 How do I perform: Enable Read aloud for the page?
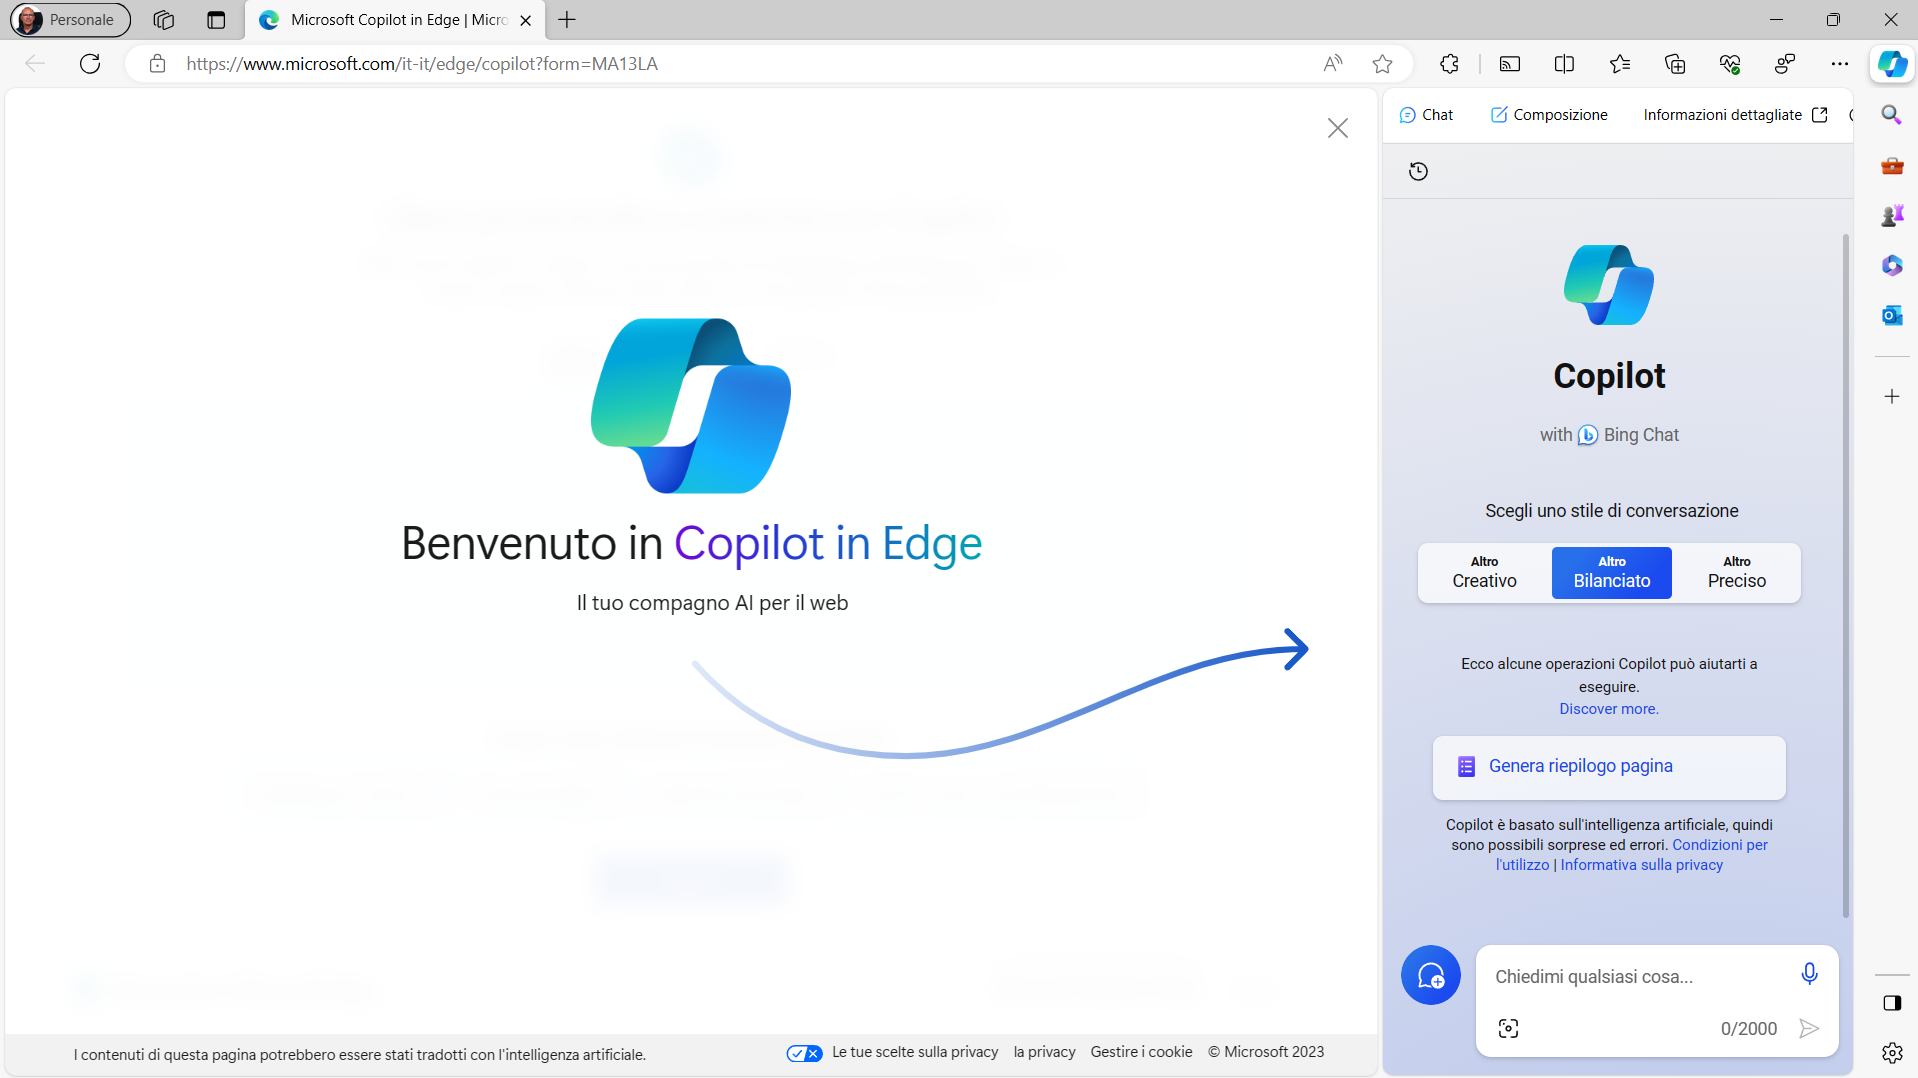click(1332, 64)
